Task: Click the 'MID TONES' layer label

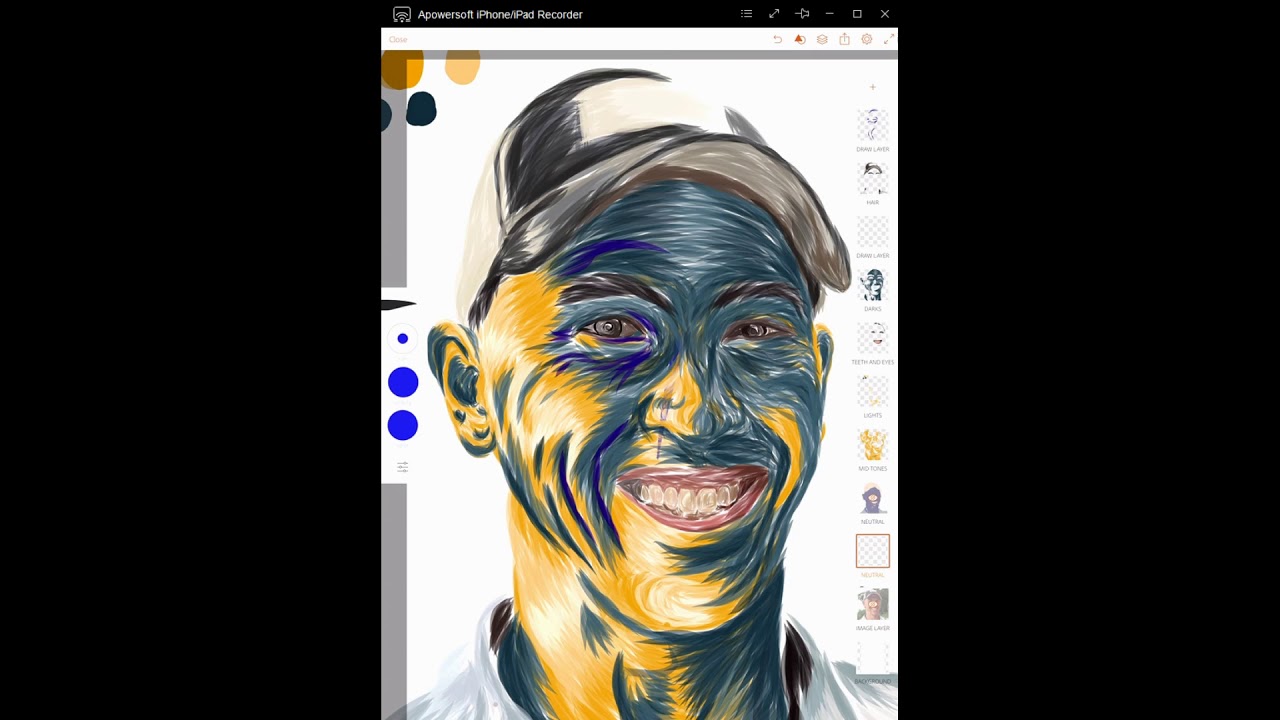Action: click(873, 469)
